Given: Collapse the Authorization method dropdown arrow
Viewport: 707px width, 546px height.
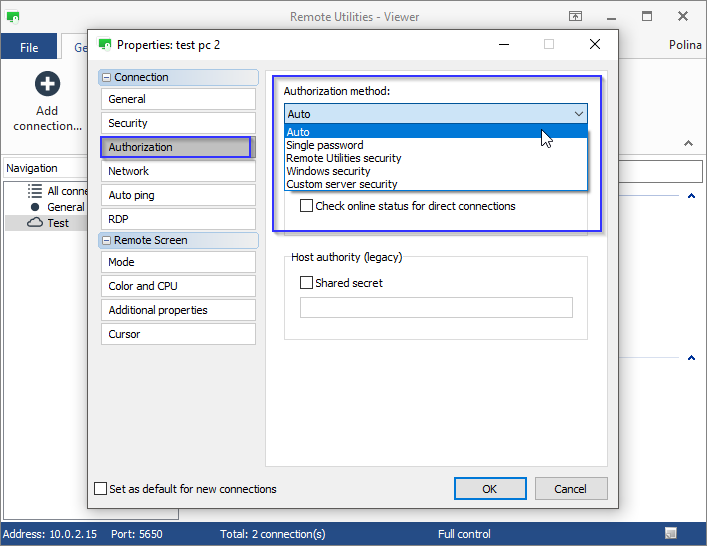Looking at the screenshot, I should tap(578, 114).
